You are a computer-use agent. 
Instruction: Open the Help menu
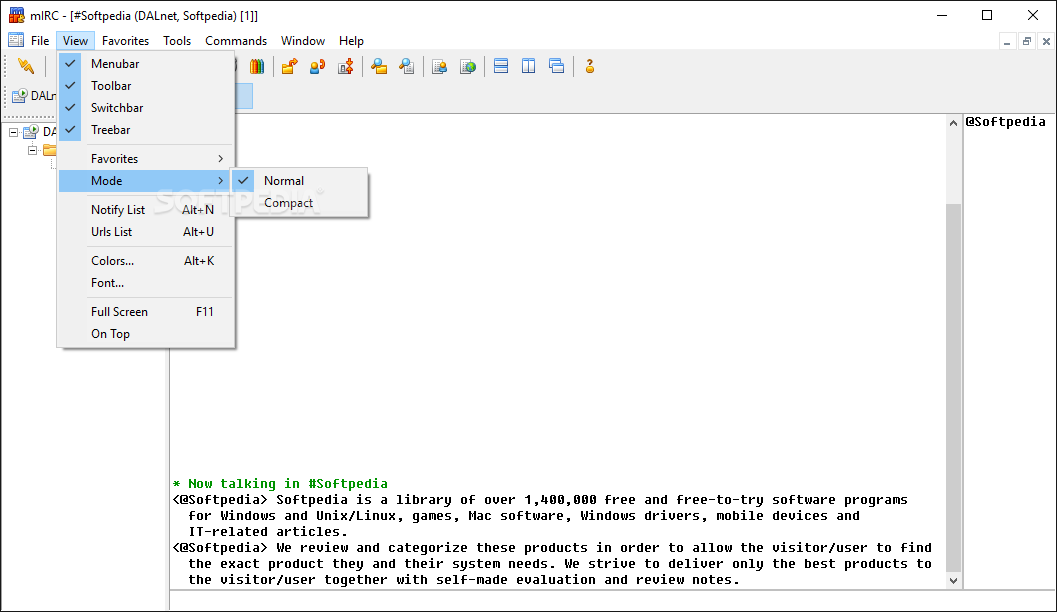351,40
